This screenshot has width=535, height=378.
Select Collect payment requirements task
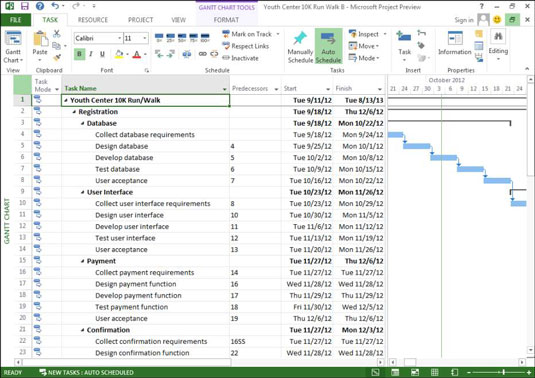click(145, 273)
